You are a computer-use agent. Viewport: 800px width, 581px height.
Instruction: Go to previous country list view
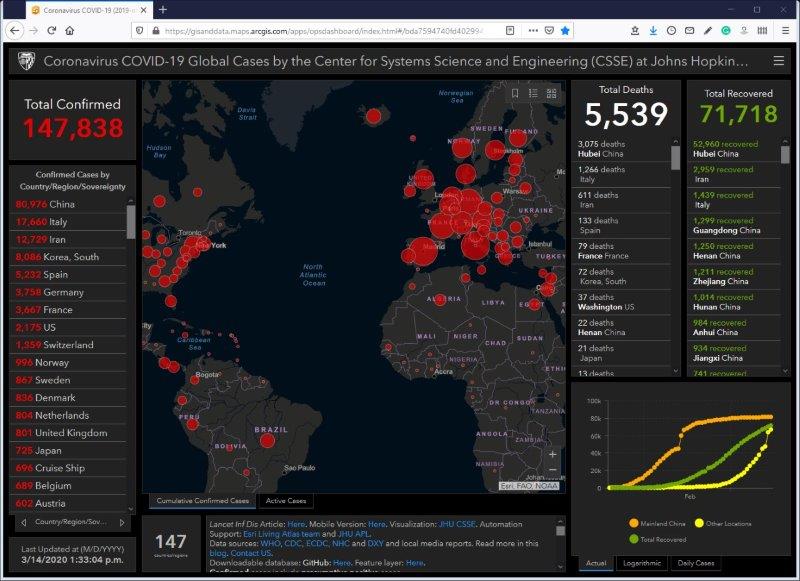click(x=23, y=522)
